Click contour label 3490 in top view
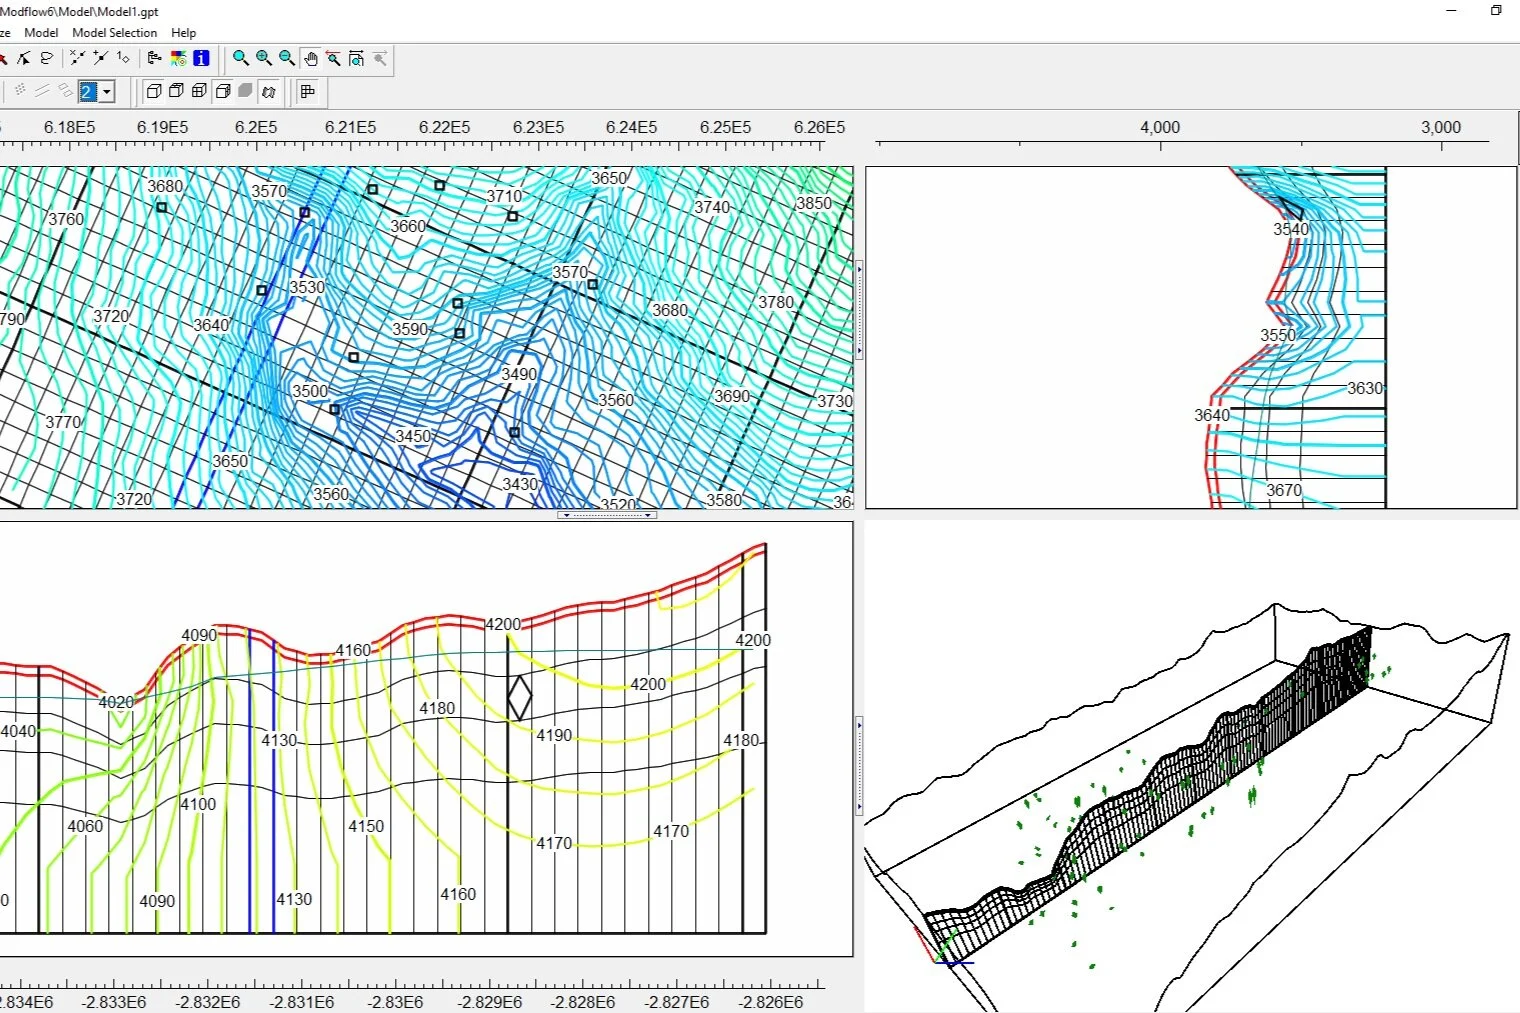 519,374
